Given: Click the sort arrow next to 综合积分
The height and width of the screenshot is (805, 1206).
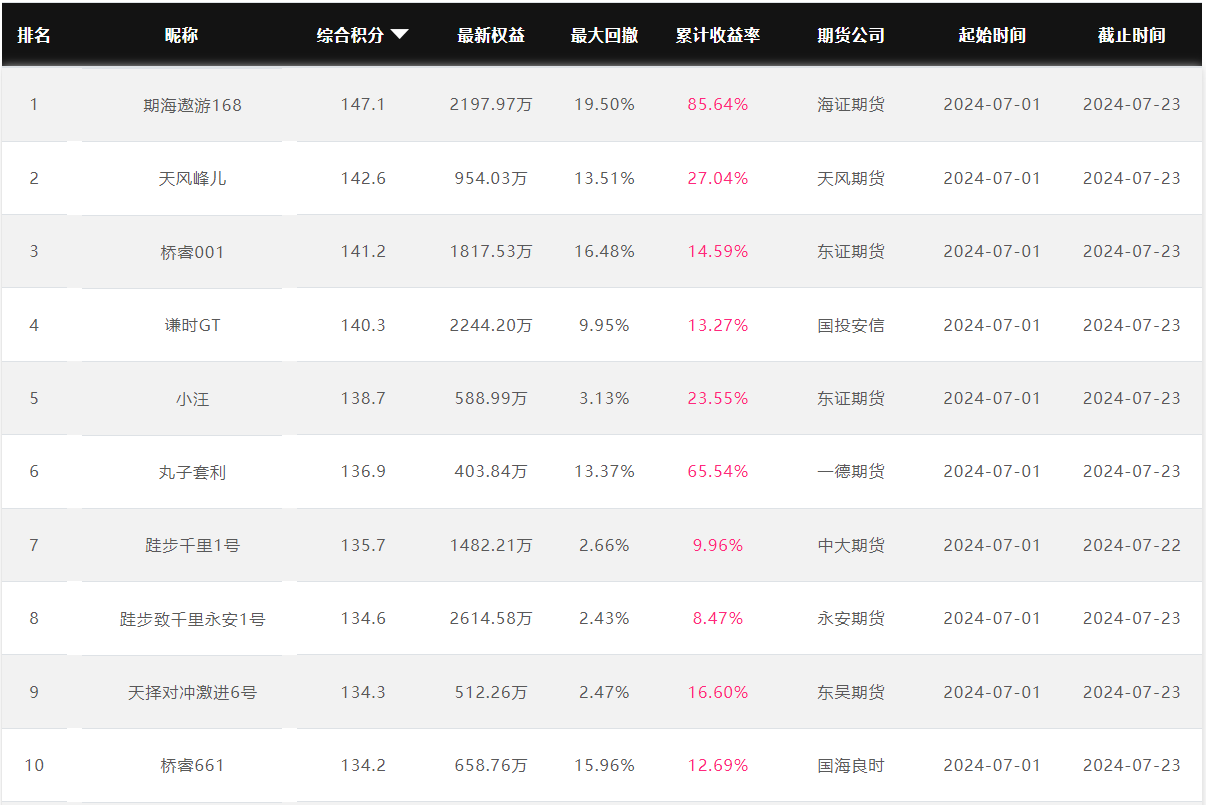Looking at the screenshot, I should (399, 35).
